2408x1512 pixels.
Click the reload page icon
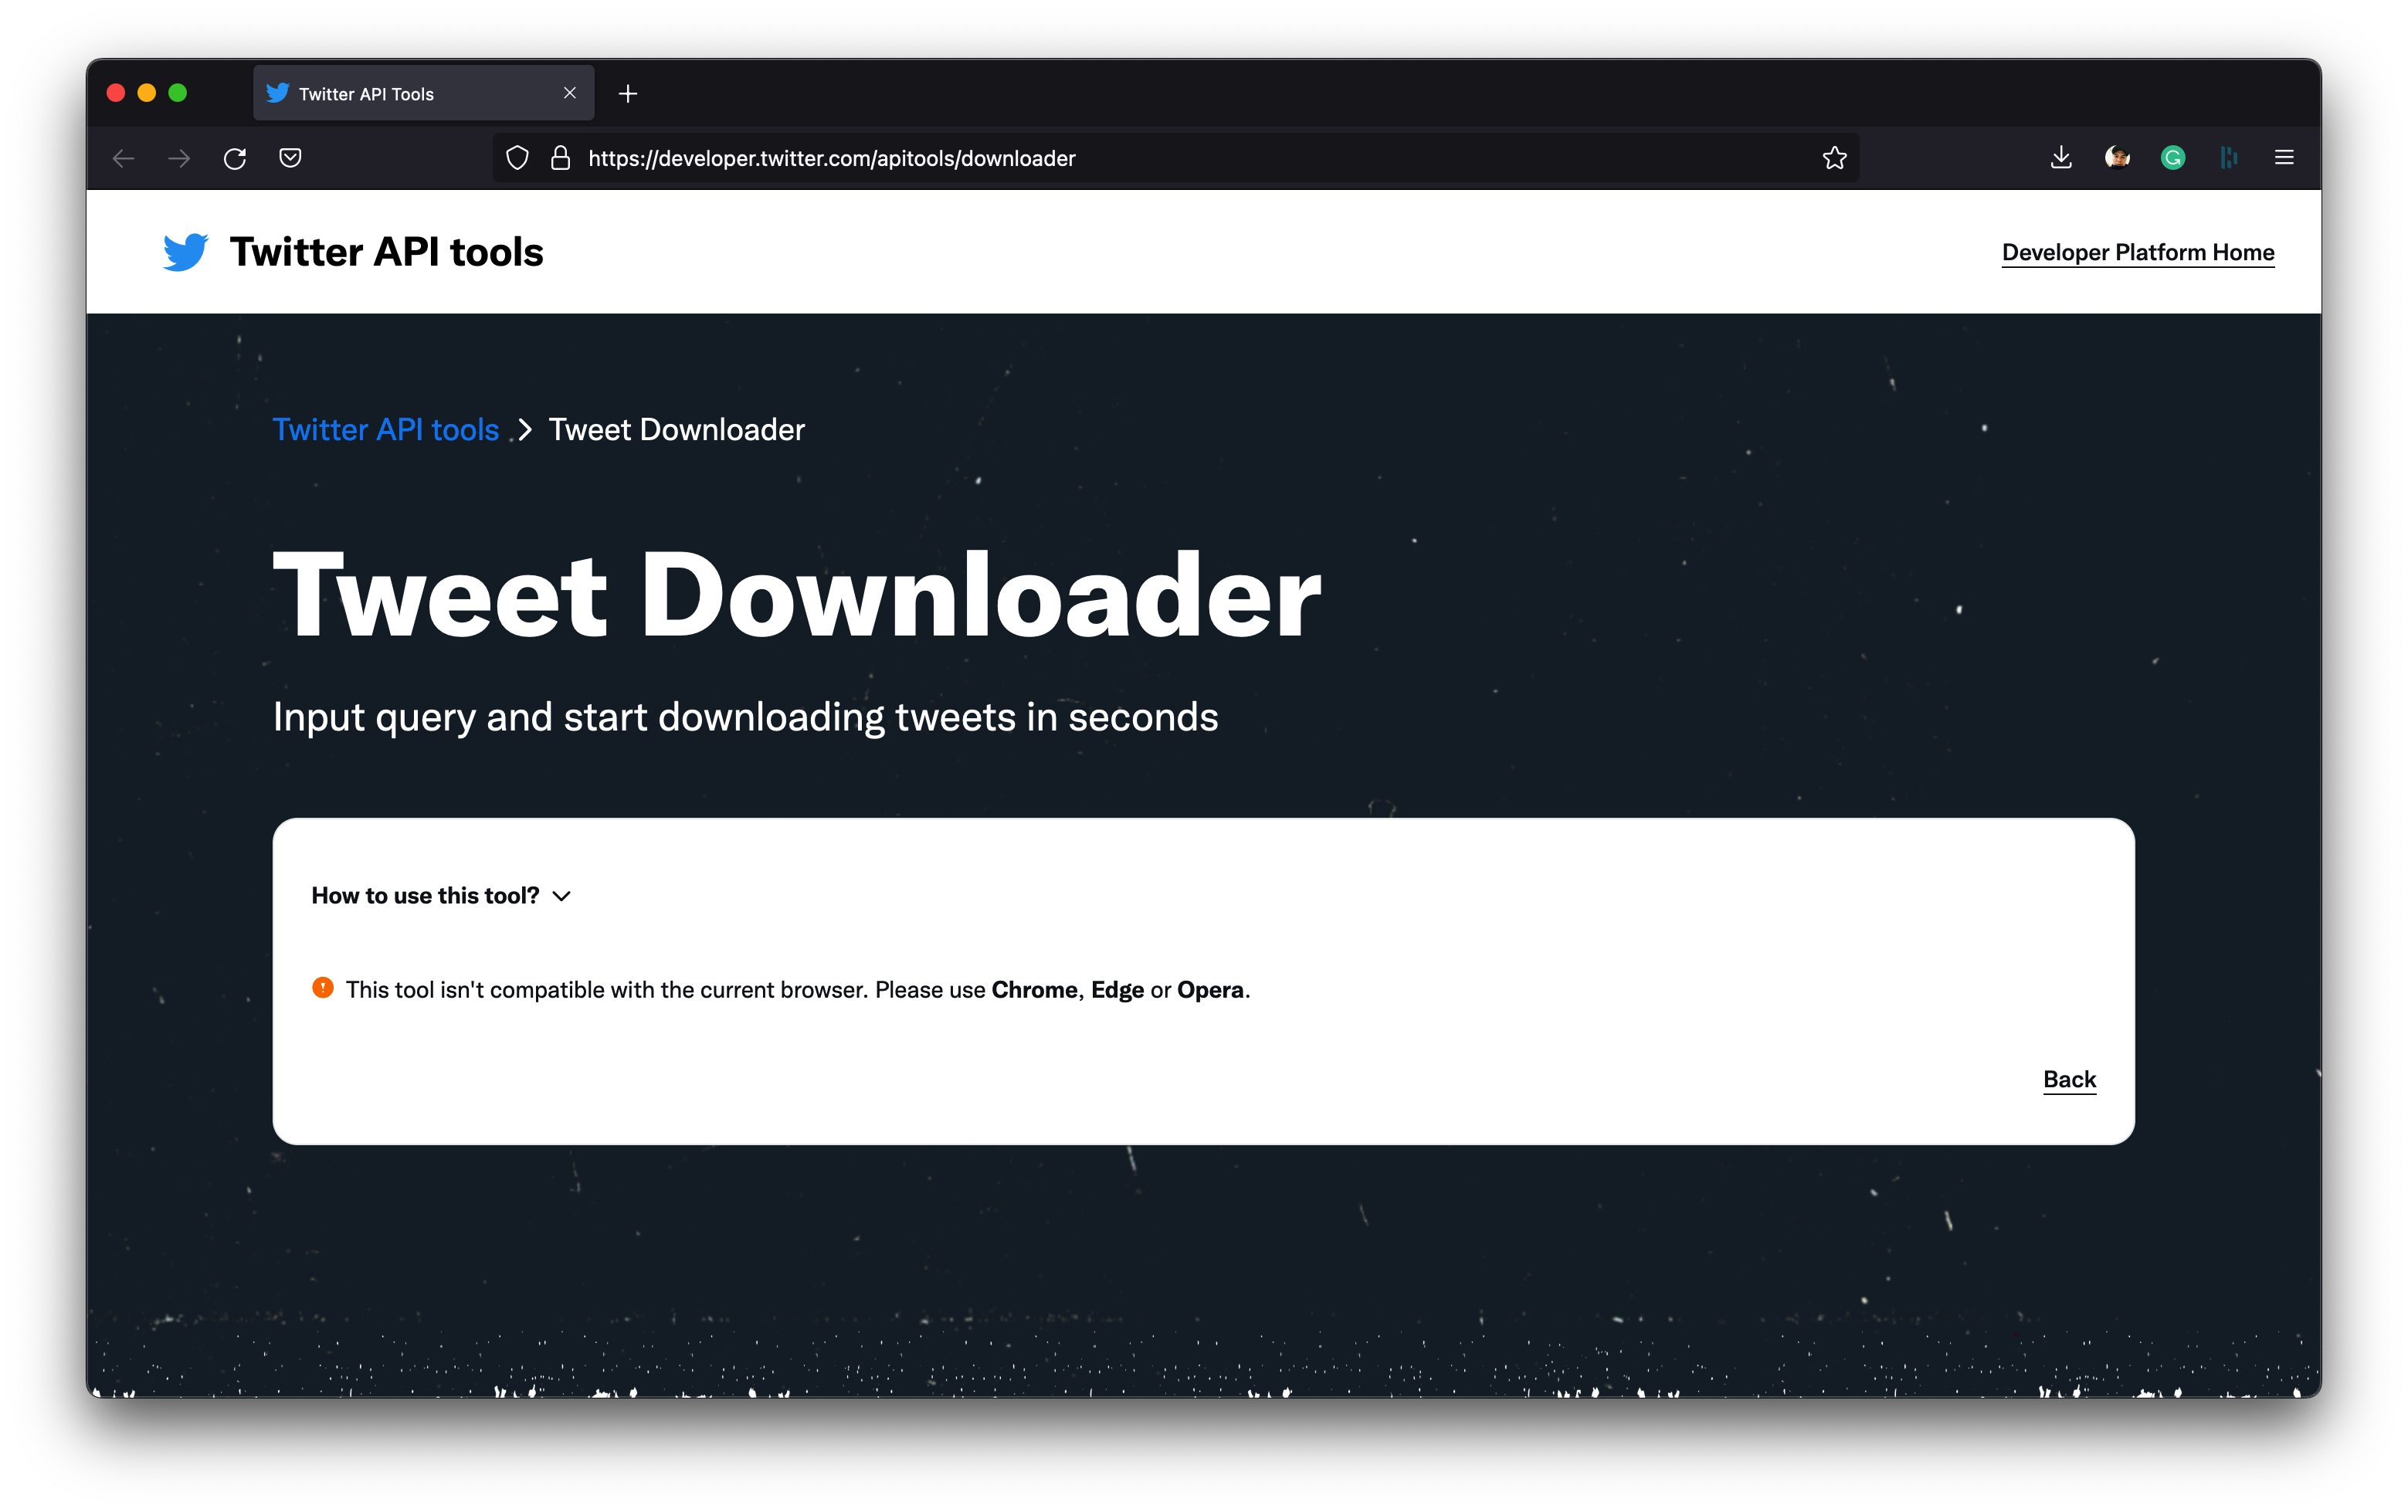[x=235, y=158]
